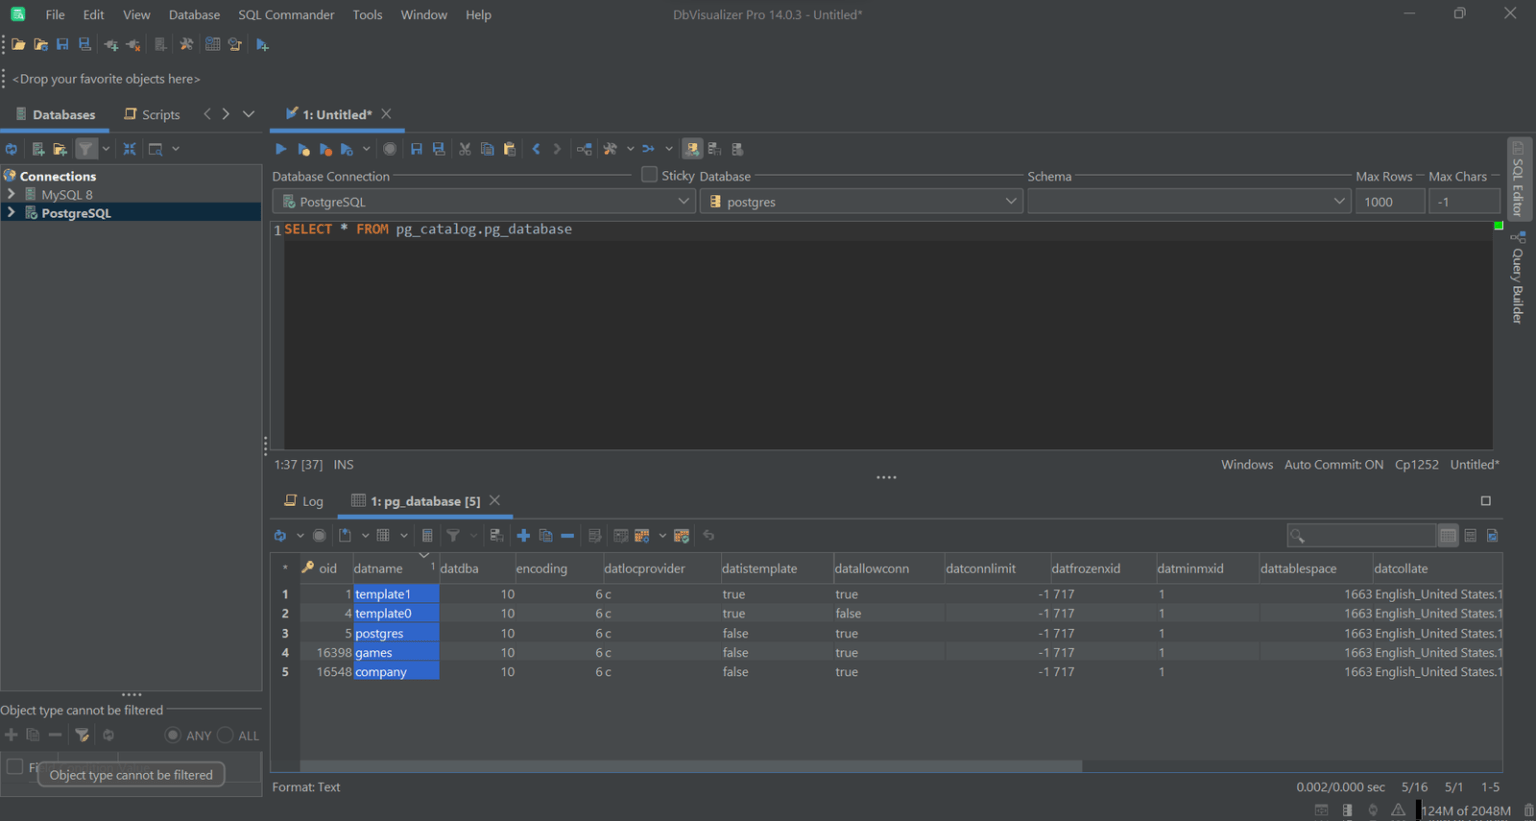The height and width of the screenshot is (821, 1536).
Task: Click the calculator icon above the result grid
Action: tap(428, 535)
